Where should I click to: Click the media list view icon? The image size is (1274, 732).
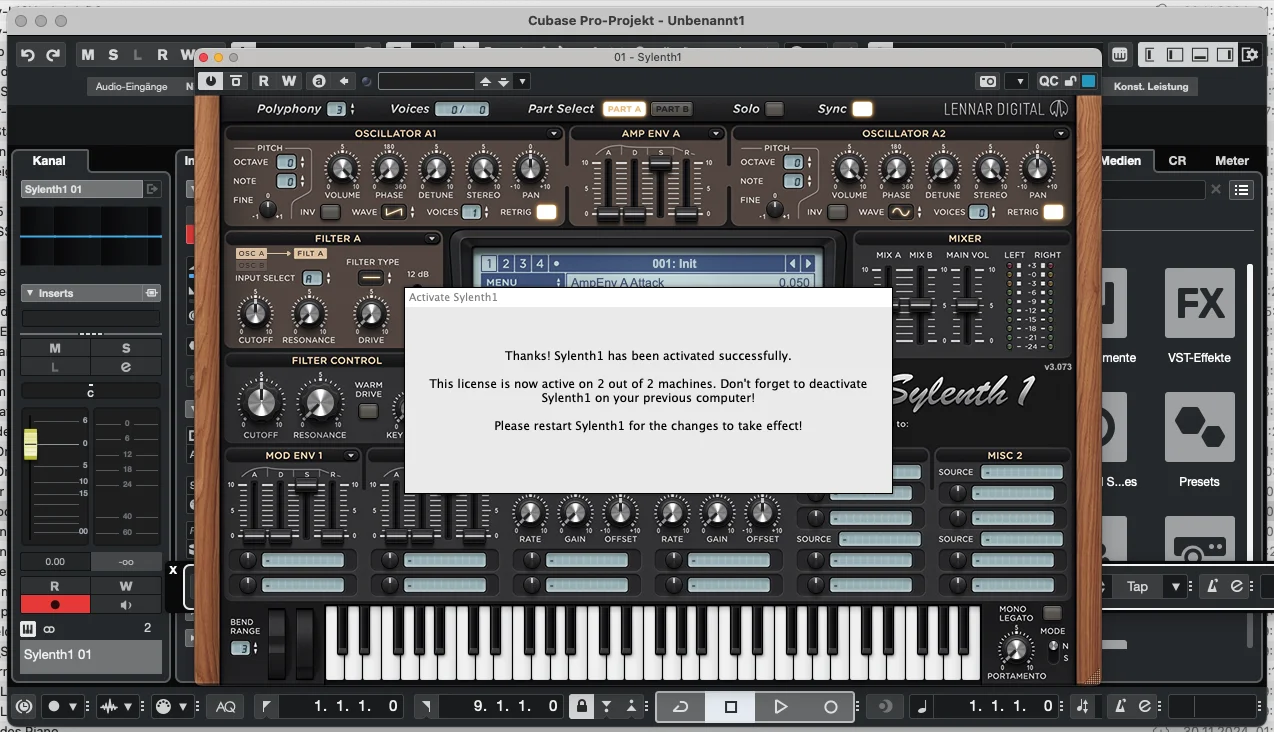tap(1242, 190)
